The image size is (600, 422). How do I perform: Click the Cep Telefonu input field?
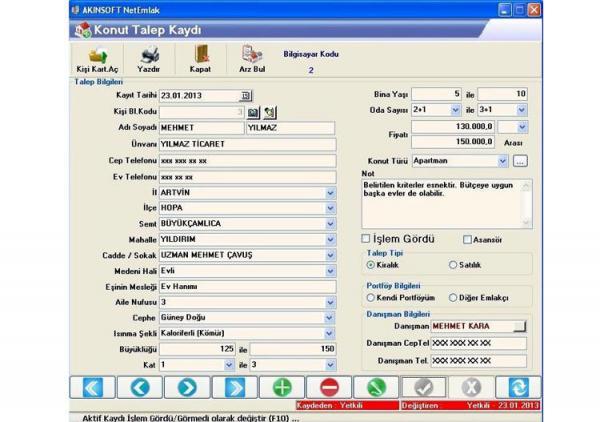point(248,161)
